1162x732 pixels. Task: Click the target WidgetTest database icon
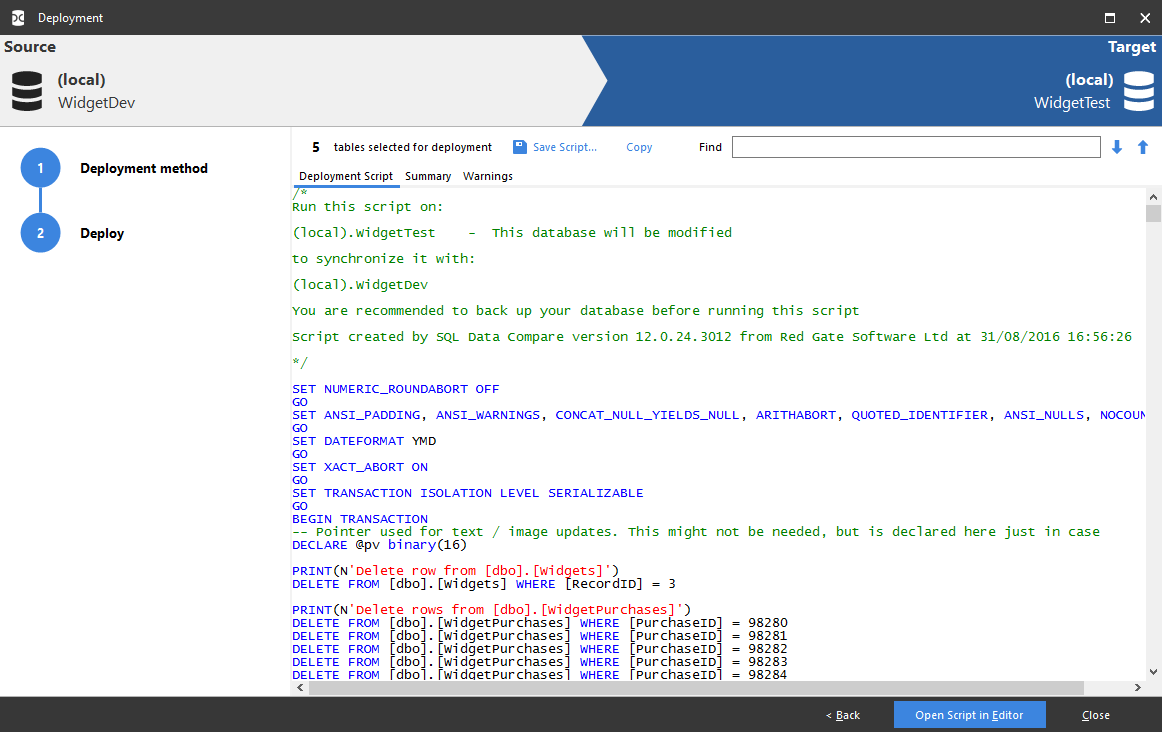pyautogui.click(x=1139, y=90)
